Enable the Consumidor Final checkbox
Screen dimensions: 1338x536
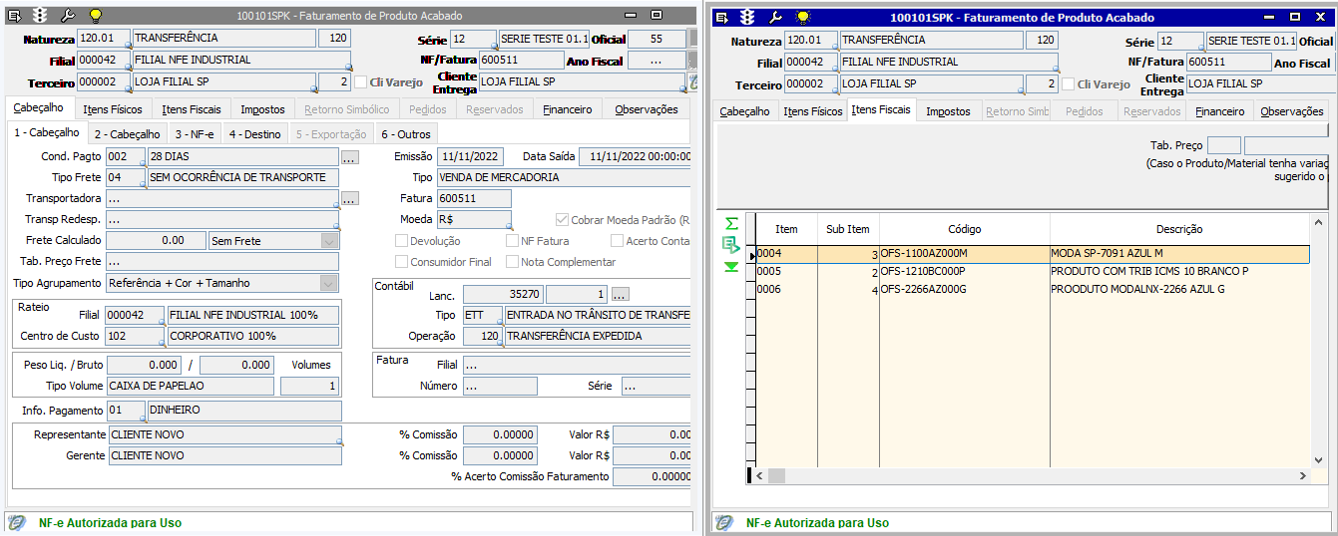(x=401, y=262)
